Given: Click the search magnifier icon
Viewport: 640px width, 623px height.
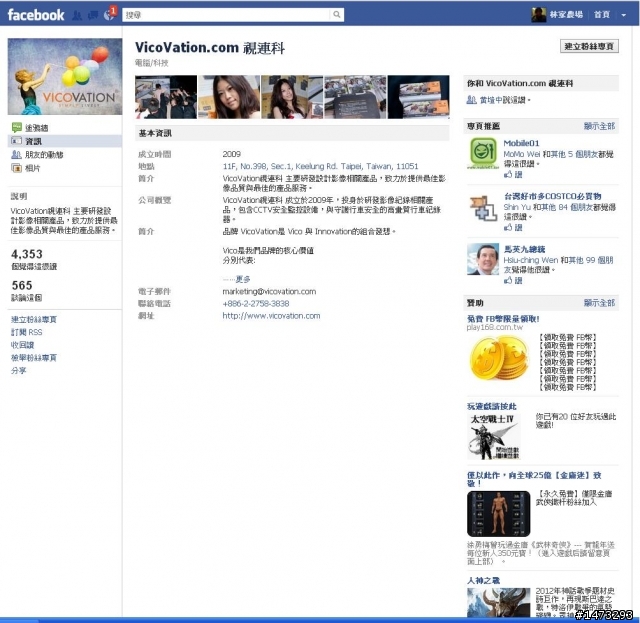Looking at the screenshot, I should coord(337,15).
